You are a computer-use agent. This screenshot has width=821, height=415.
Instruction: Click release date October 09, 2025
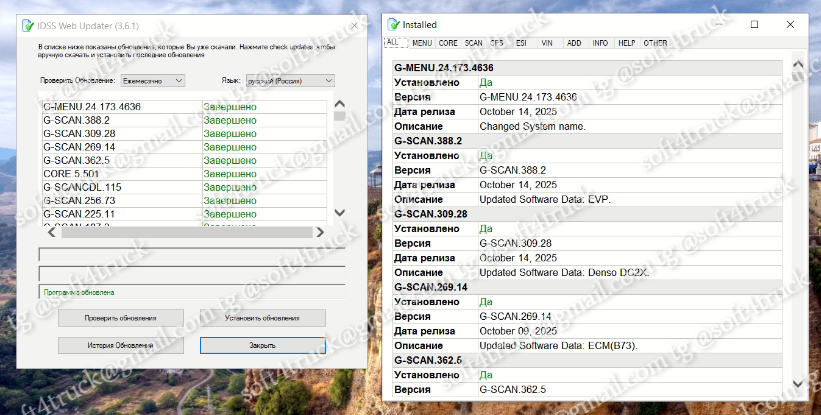pyautogui.click(x=518, y=331)
